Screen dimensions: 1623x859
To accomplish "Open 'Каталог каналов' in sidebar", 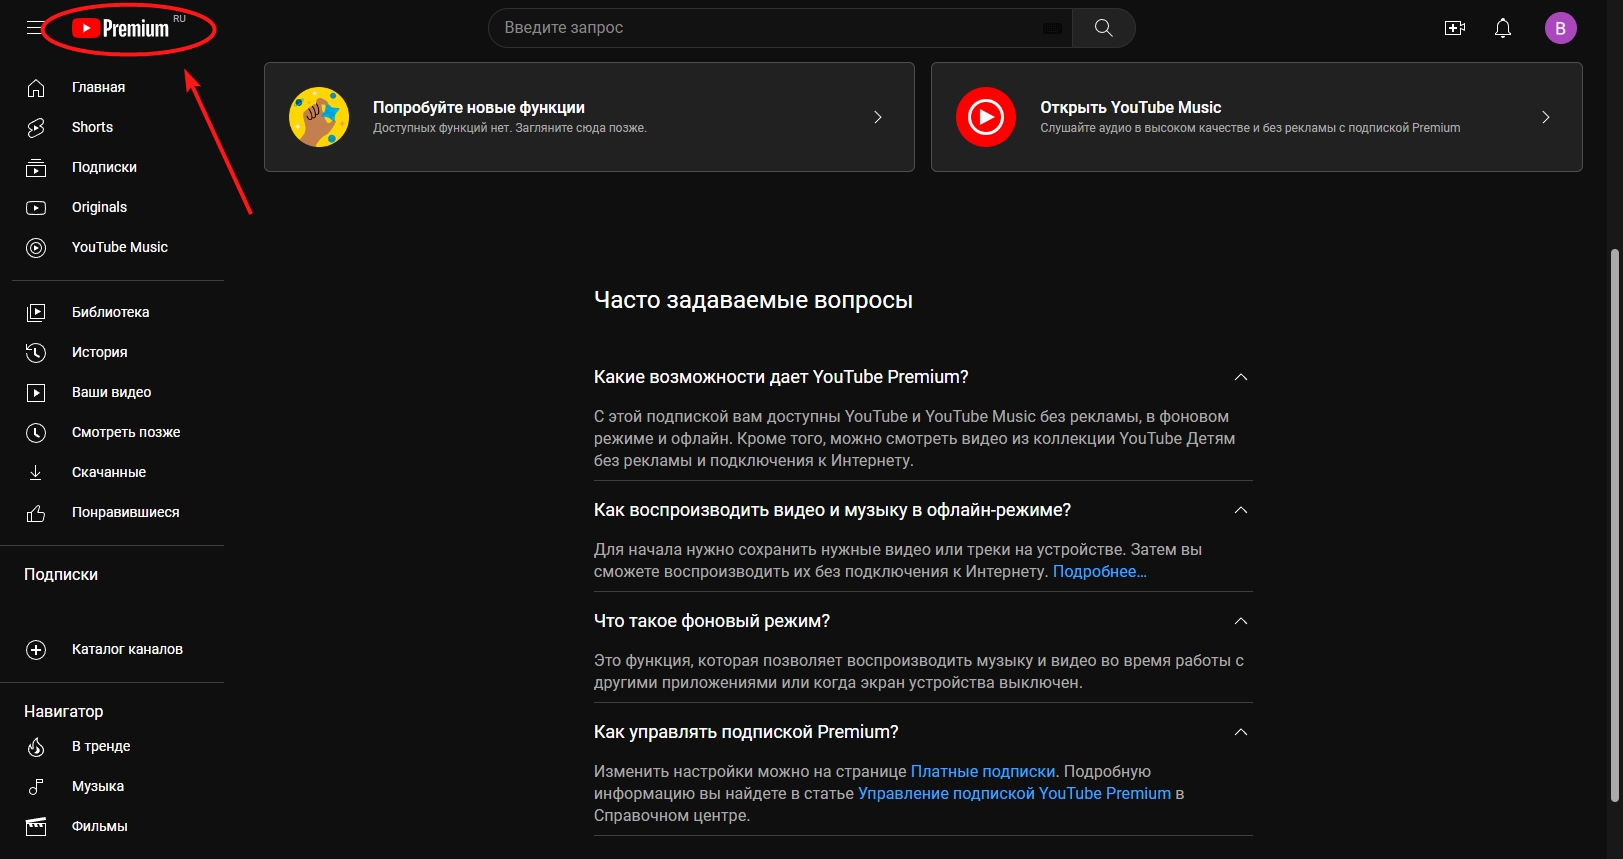I will pyautogui.click(x=127, y=649).
